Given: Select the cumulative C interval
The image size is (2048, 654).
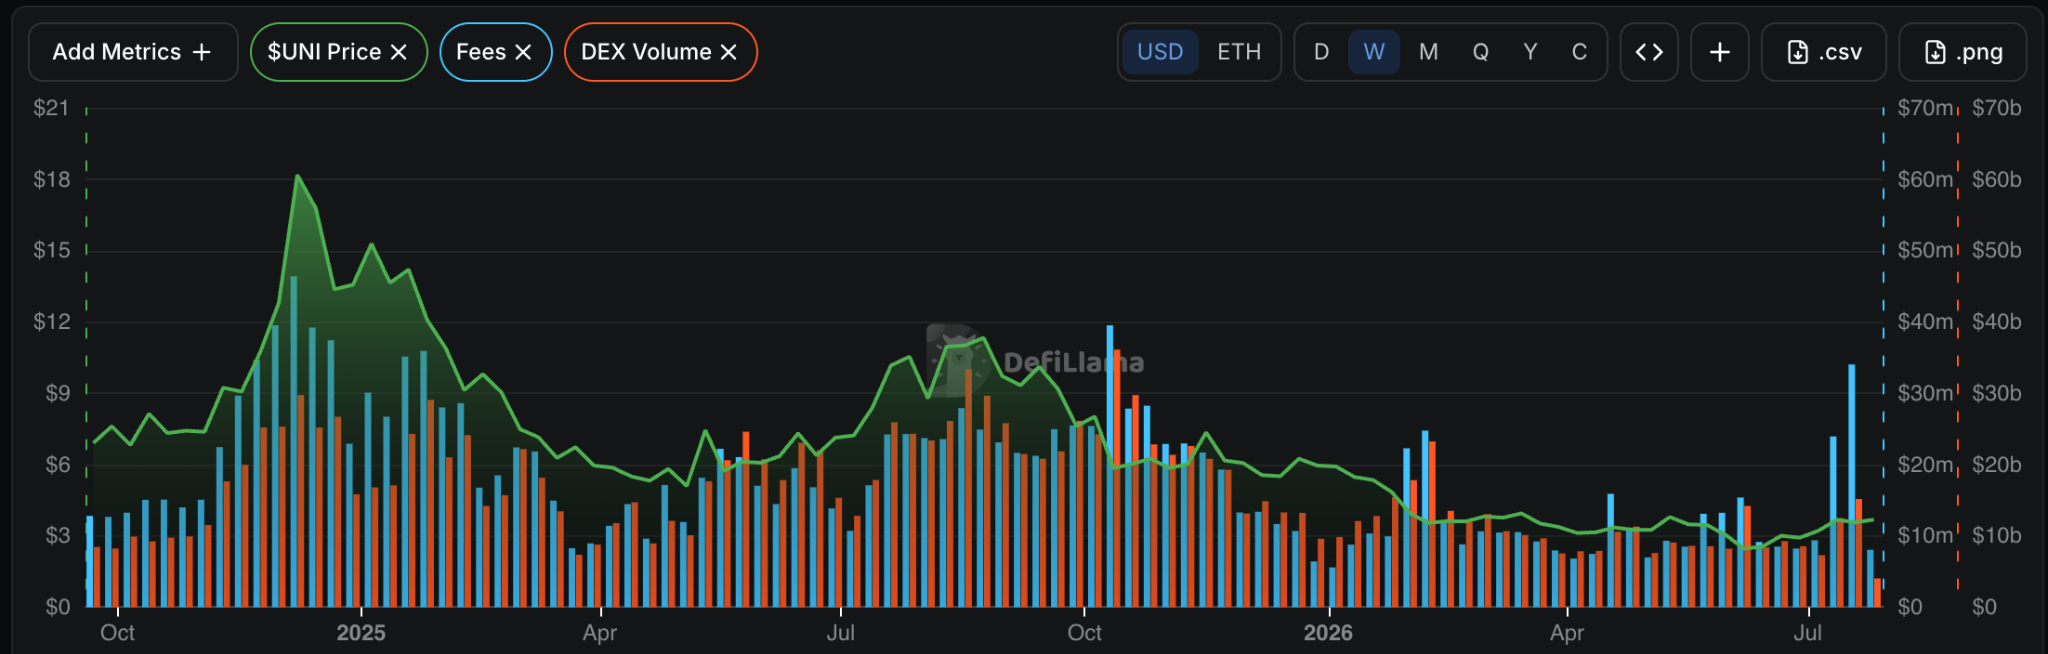Looking at the screenshot, I should (x=1579, y=52).
